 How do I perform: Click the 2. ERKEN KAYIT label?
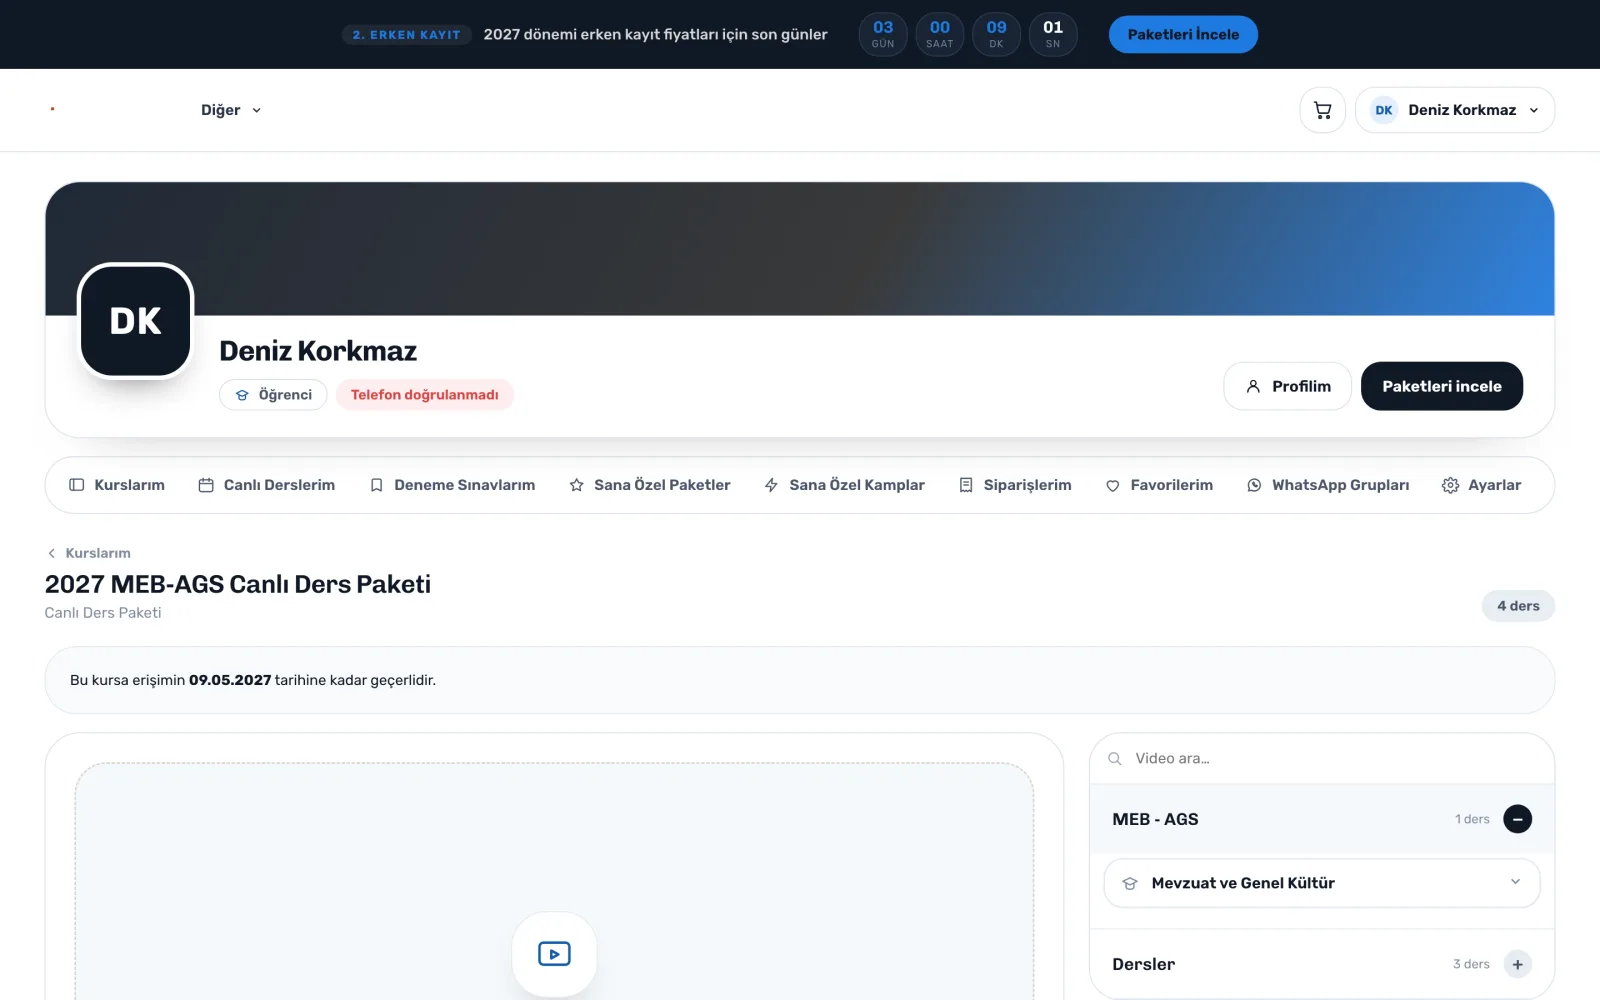406,35
